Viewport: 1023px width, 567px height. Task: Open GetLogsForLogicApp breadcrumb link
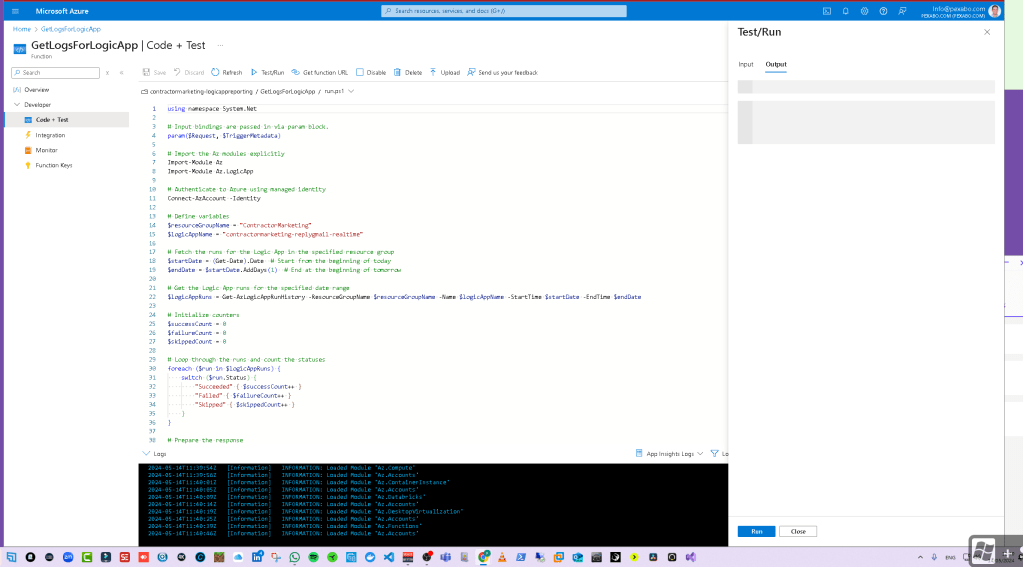pyautogui.click(x=70, y=29)
